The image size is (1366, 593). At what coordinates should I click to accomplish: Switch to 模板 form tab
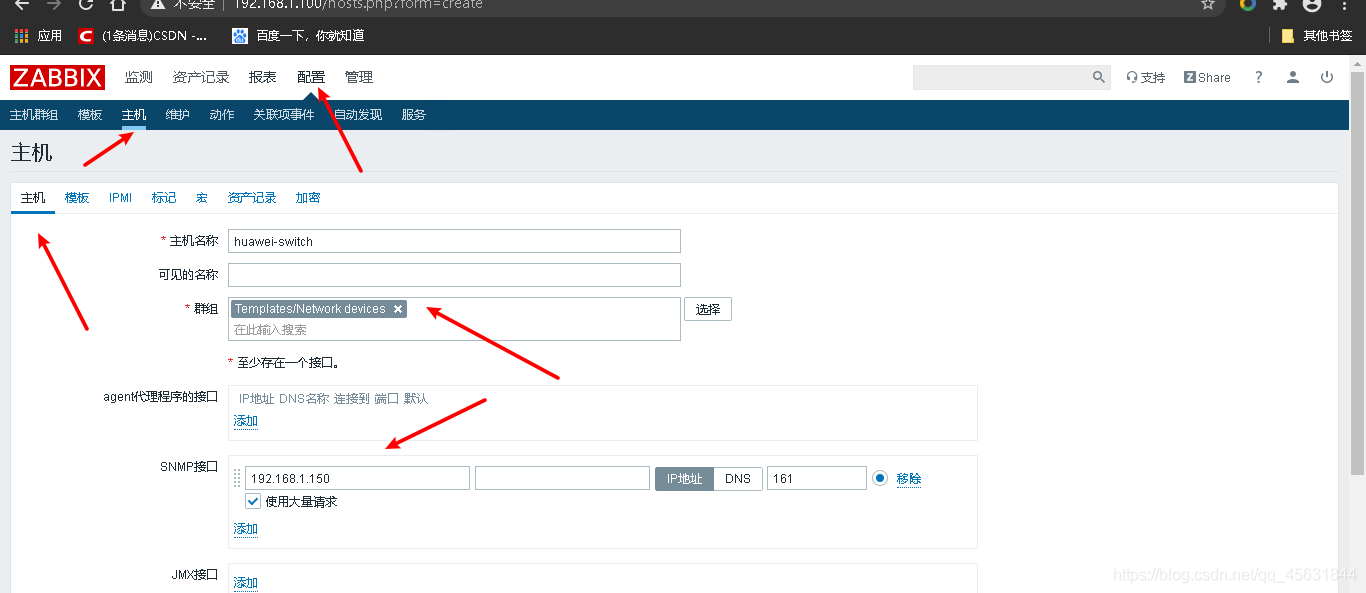[x=77, y=198]
